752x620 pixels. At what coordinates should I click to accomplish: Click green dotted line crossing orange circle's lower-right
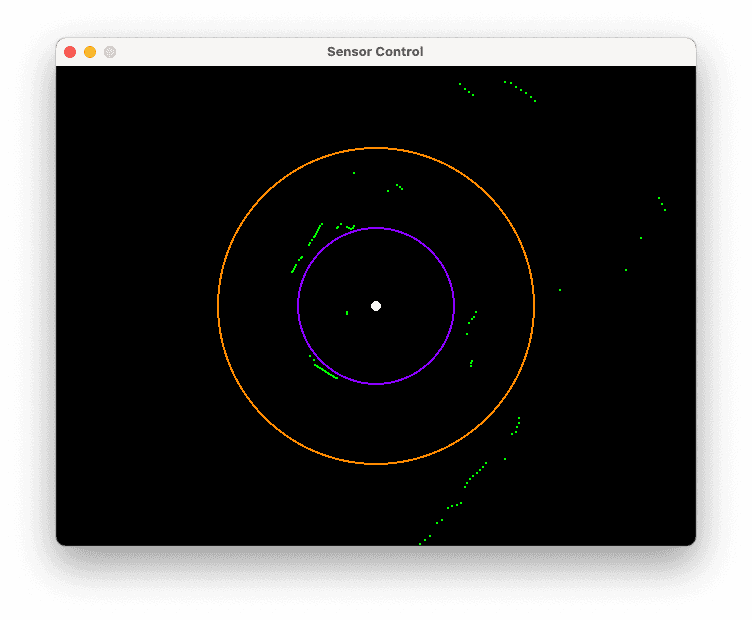476,474
